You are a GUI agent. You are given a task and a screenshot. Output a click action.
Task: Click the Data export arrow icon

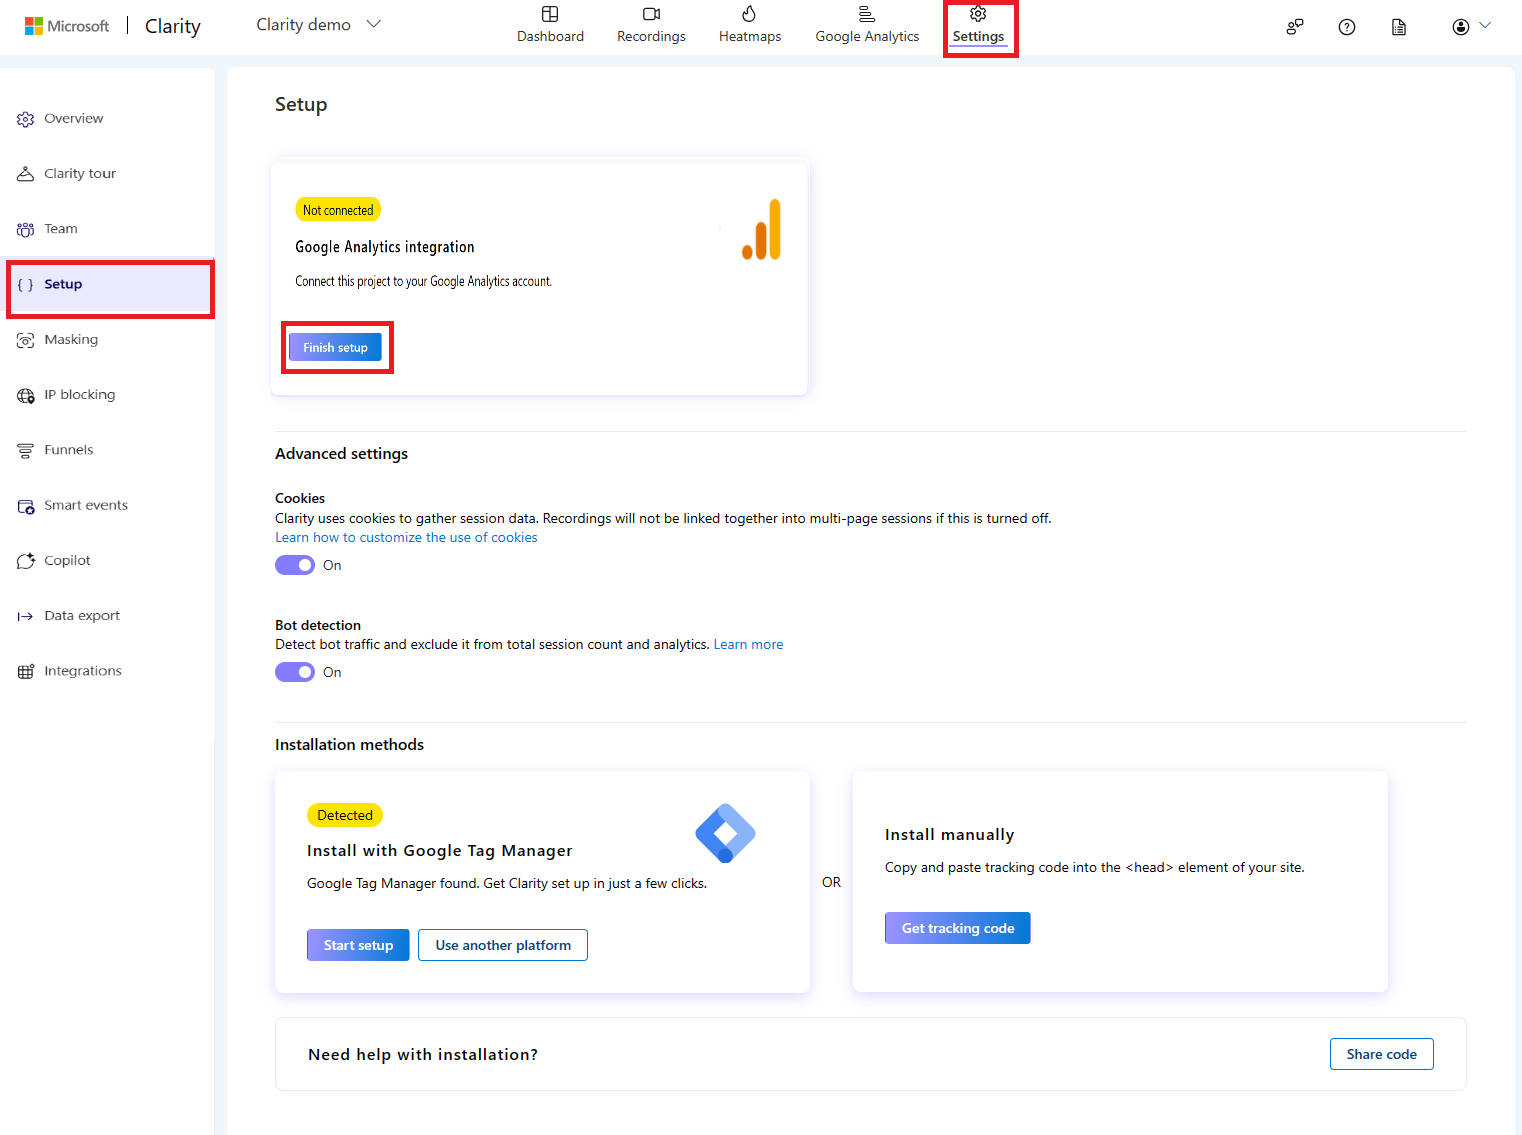(x=26, y=616)
